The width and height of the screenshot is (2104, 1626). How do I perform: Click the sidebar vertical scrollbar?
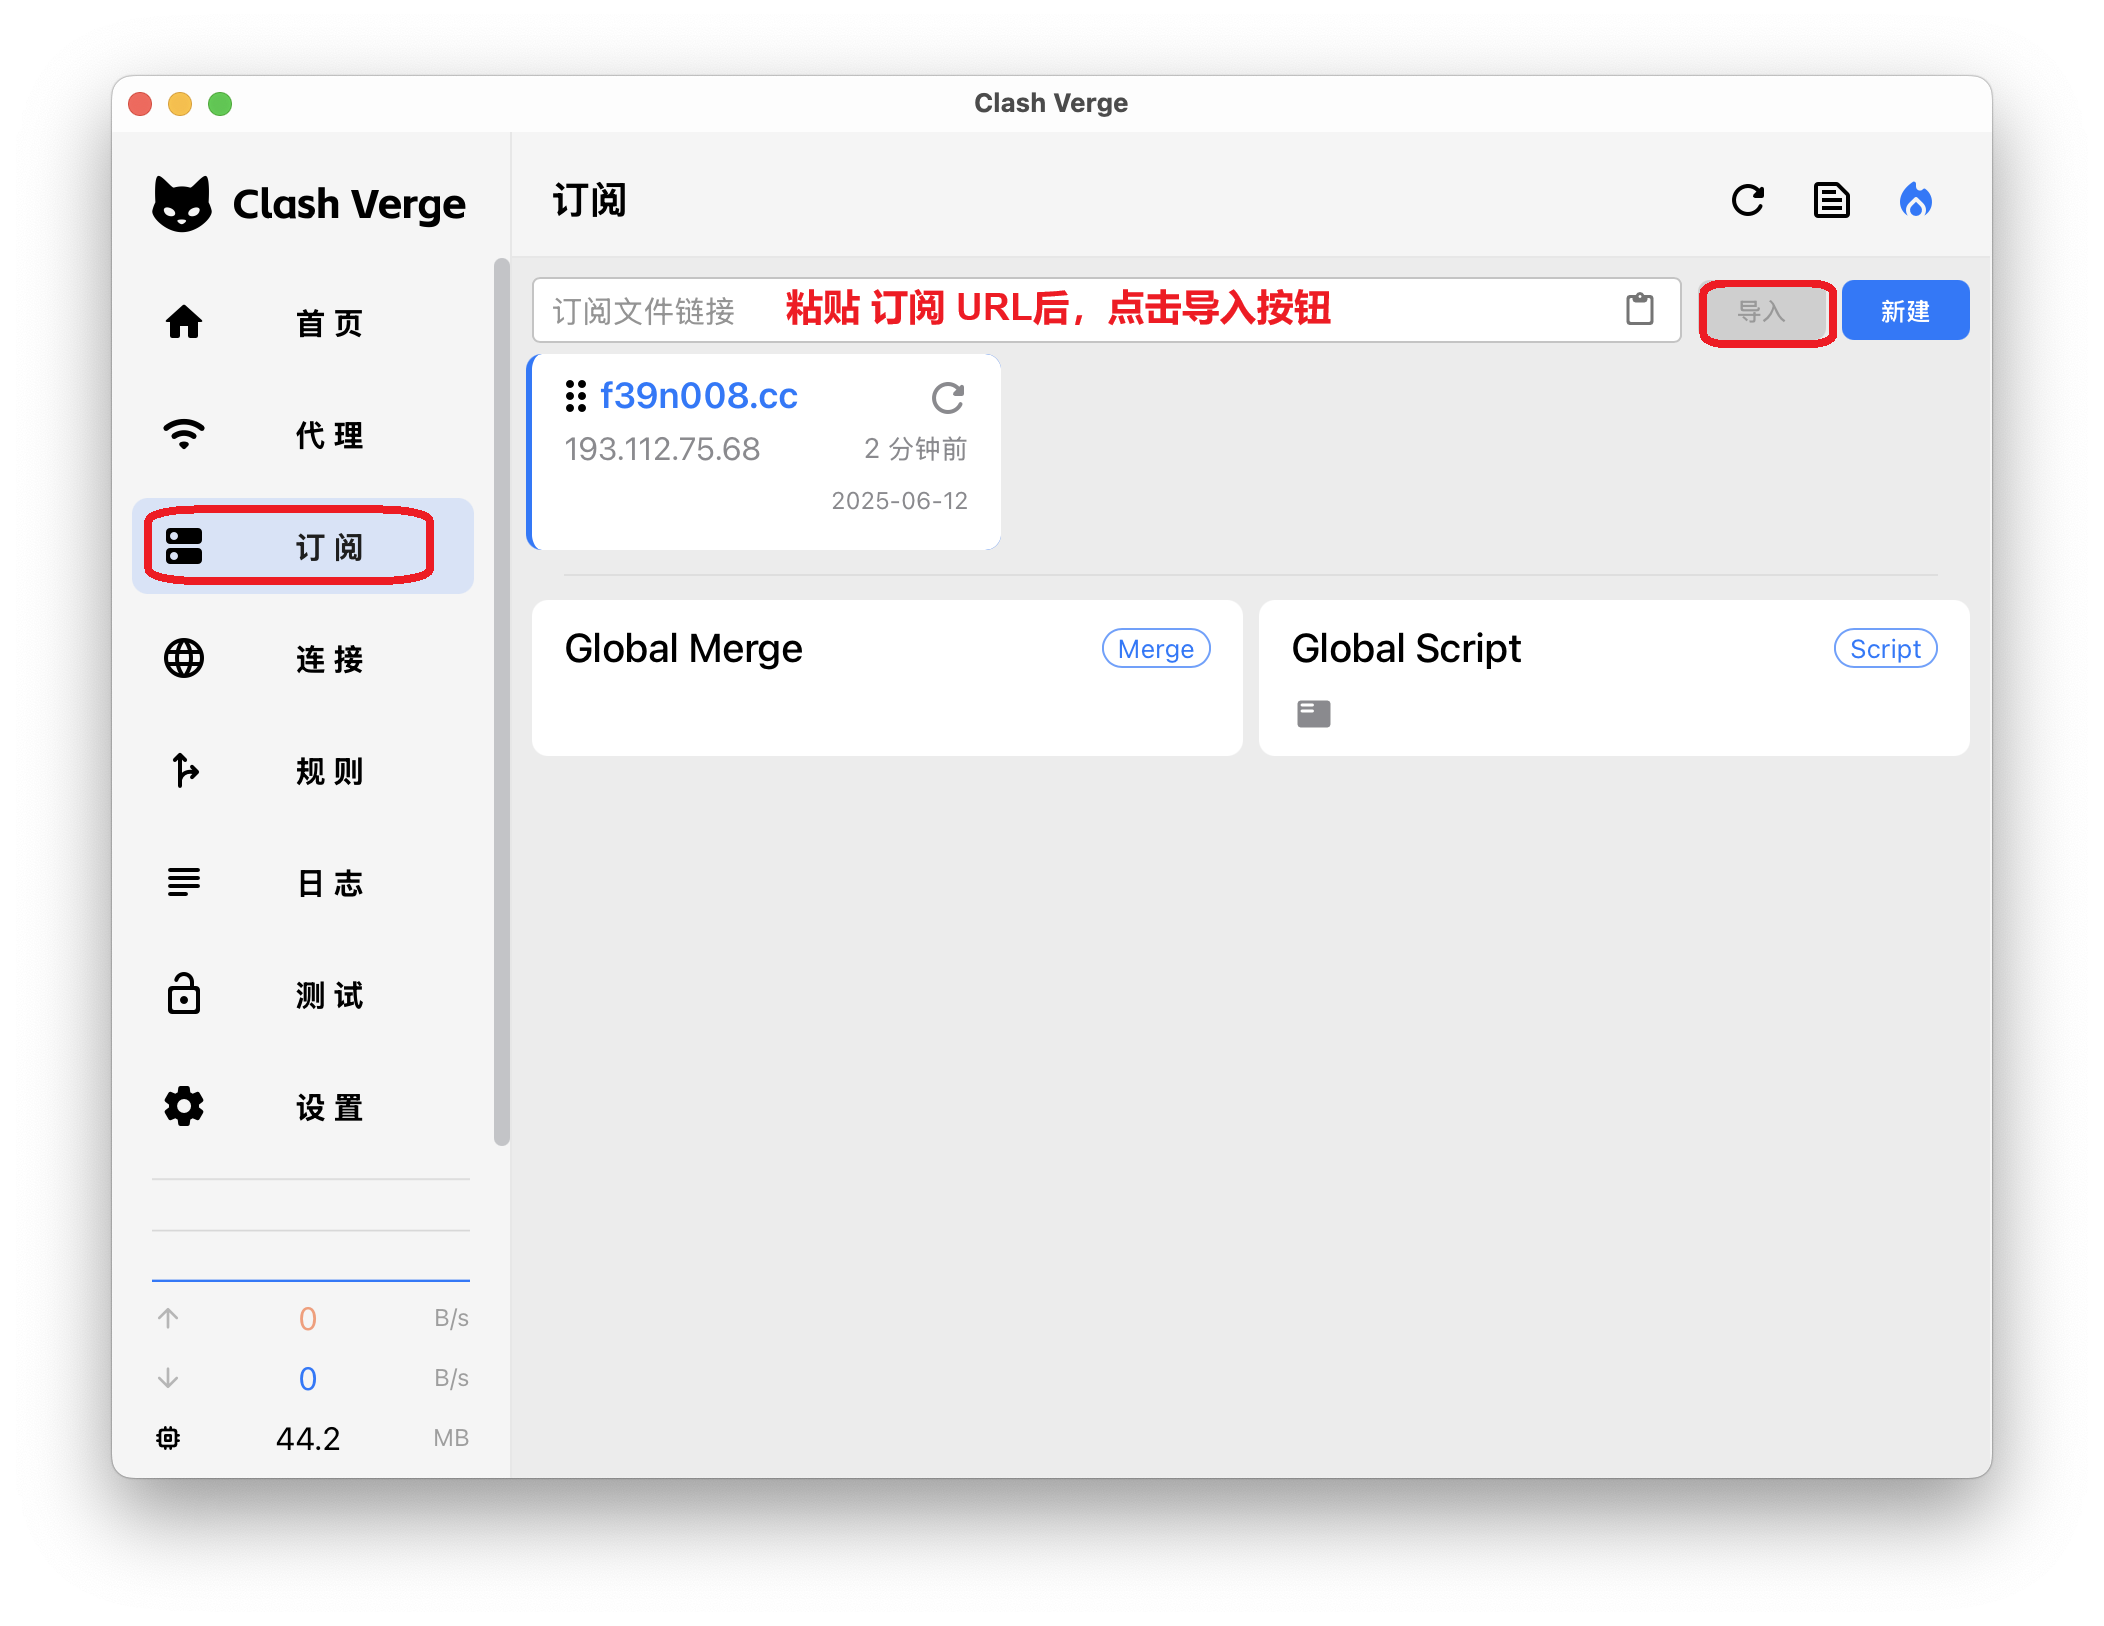[x=501, y=700]
